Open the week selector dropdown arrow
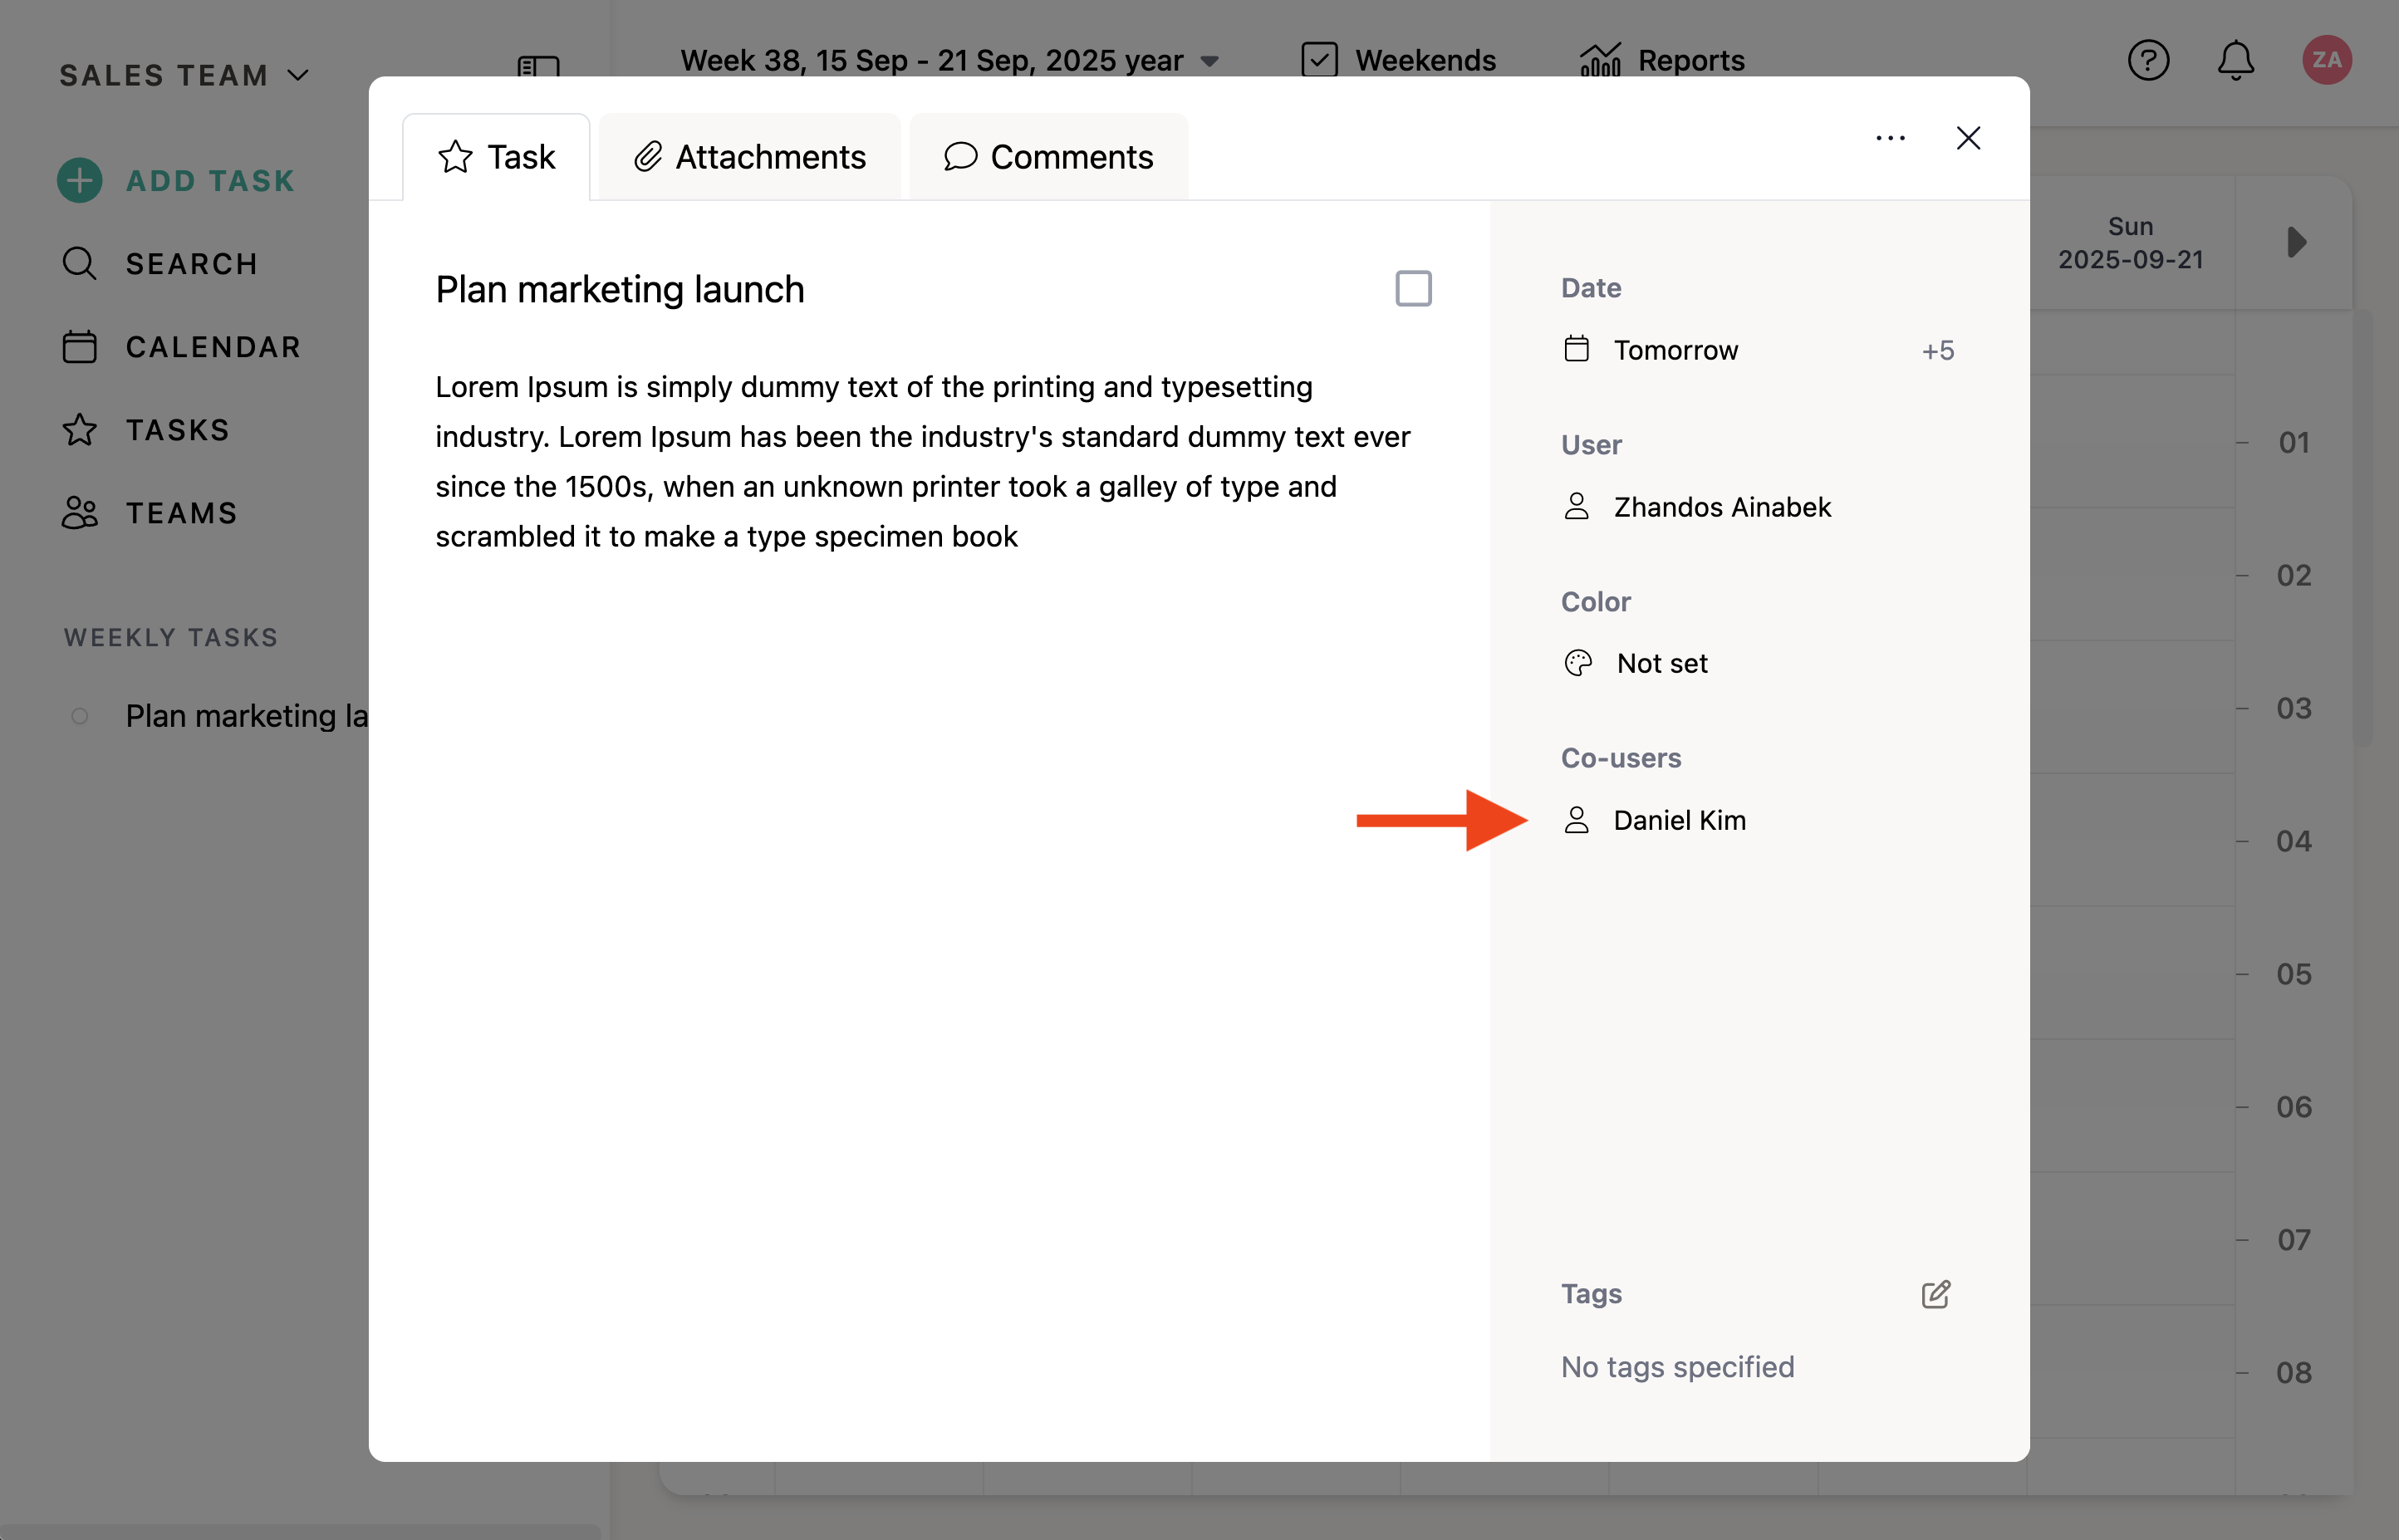This screenshot has width=2399, height=1540. coord(1210,62)
